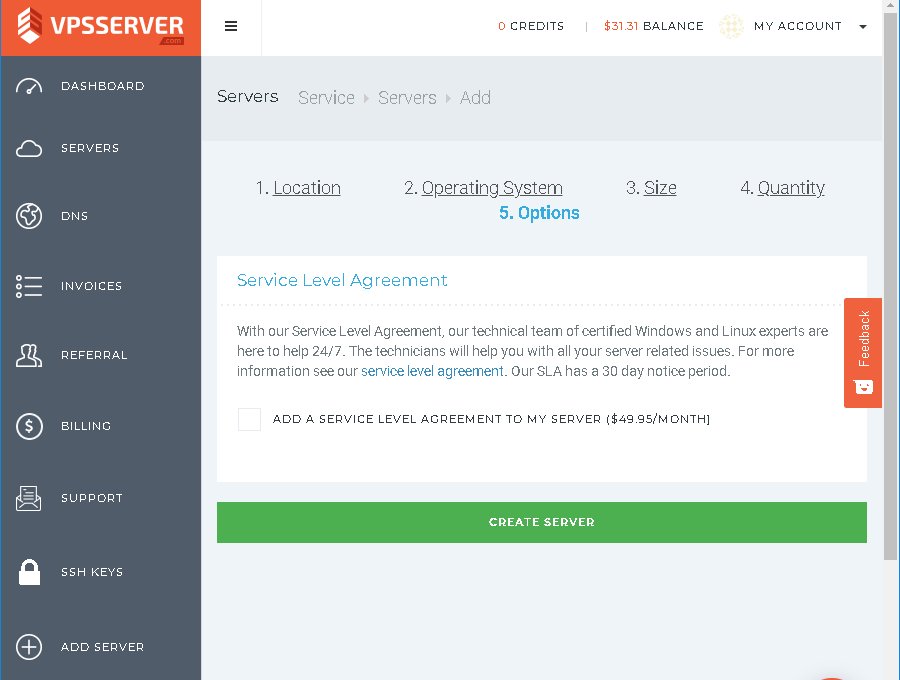Select the DNS globe icon
The image size is (900, 680).
[x=29, y=216]
